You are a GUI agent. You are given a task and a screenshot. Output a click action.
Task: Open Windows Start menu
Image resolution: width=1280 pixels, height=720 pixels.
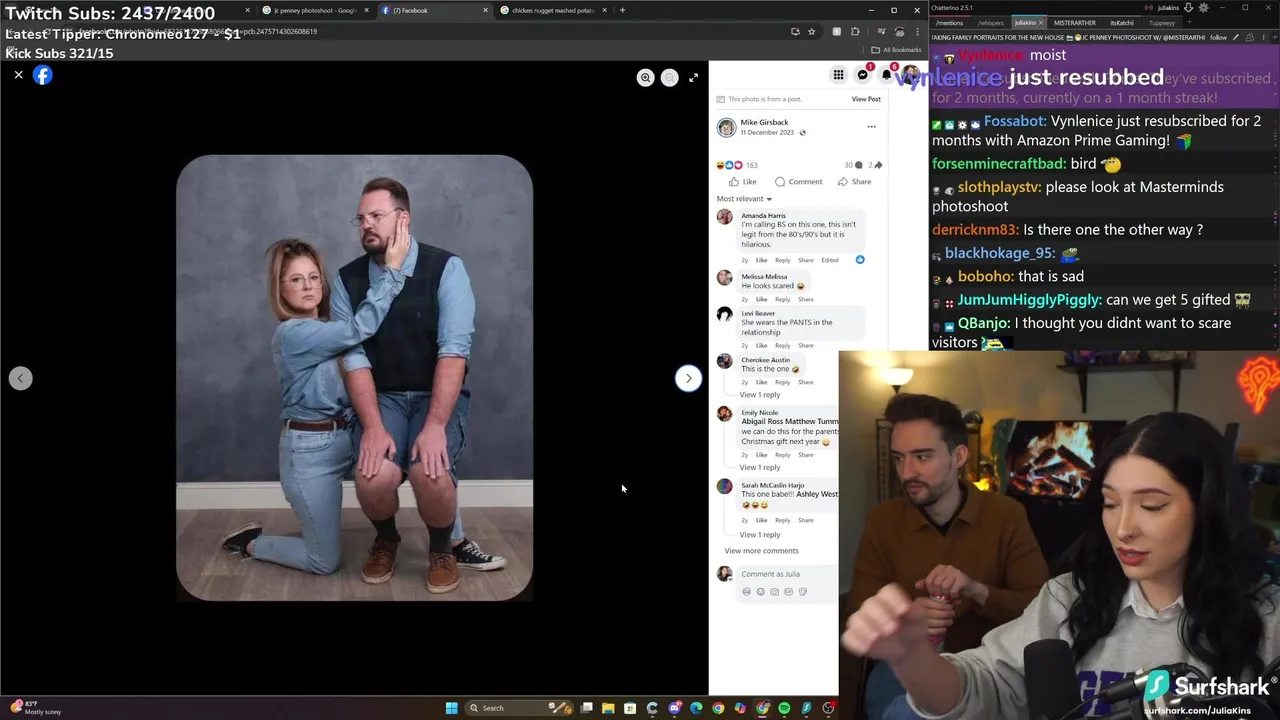(451, 708)
